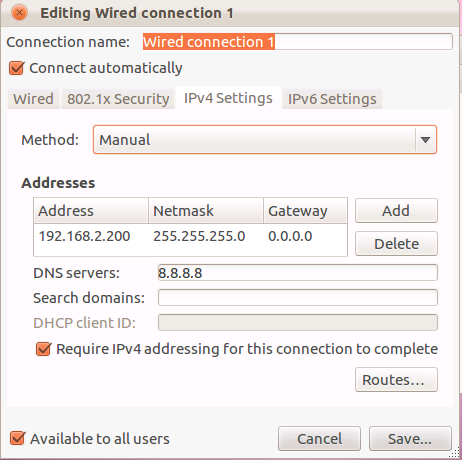Open the Routes… dialog

[x=396, y=380]
